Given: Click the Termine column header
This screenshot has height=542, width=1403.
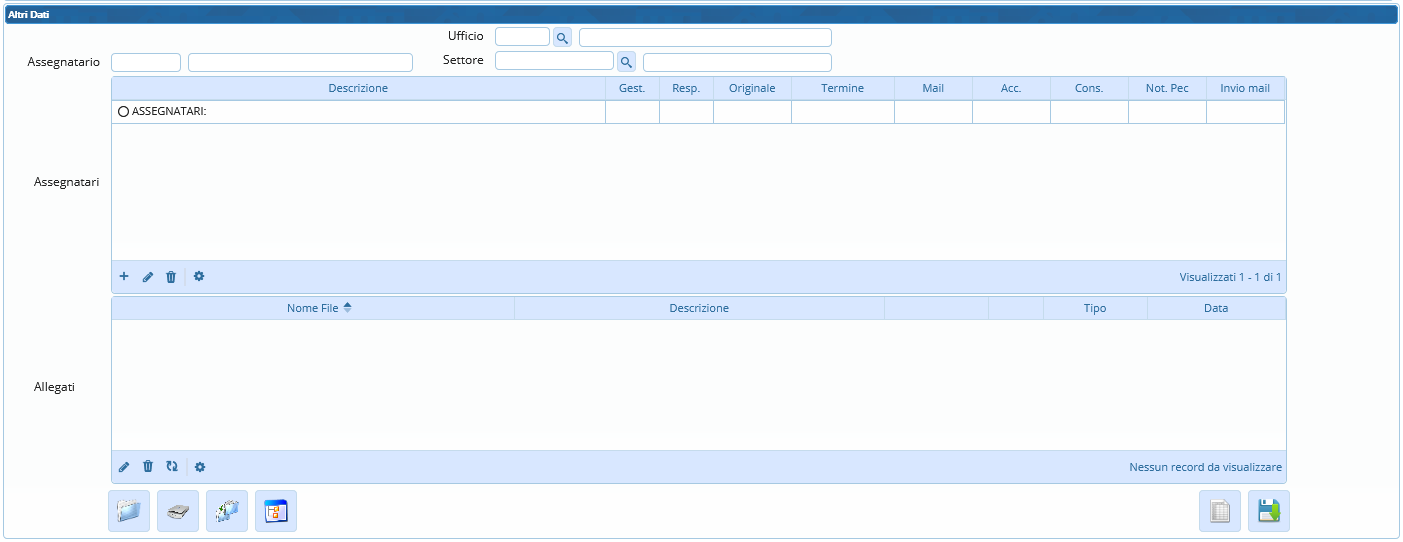Looking at the screenshot, I should (842, 88).
